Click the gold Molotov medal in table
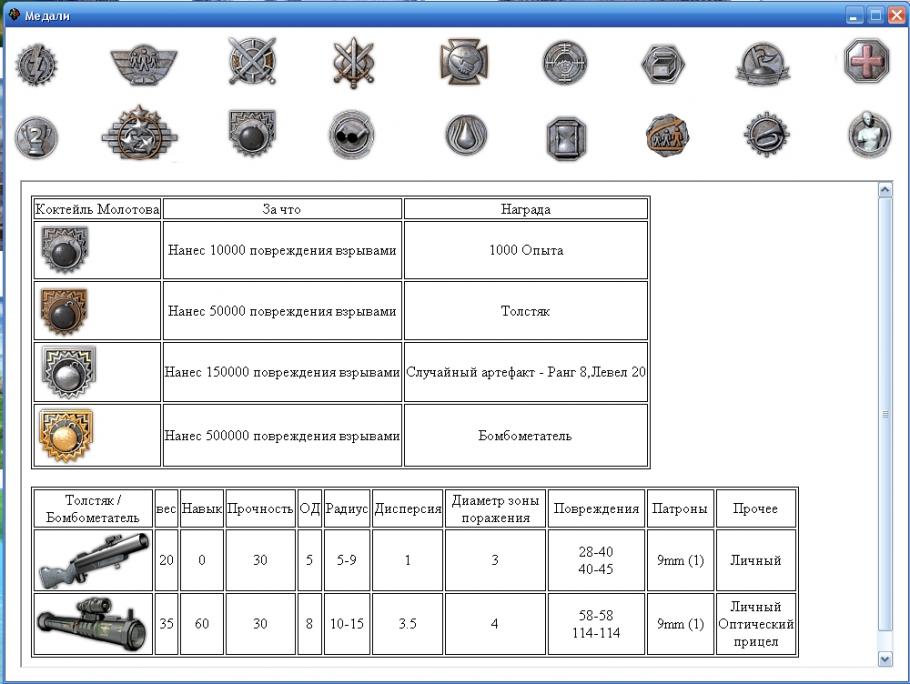The width and height of the screenshot is (910, 684). [62, 435]
